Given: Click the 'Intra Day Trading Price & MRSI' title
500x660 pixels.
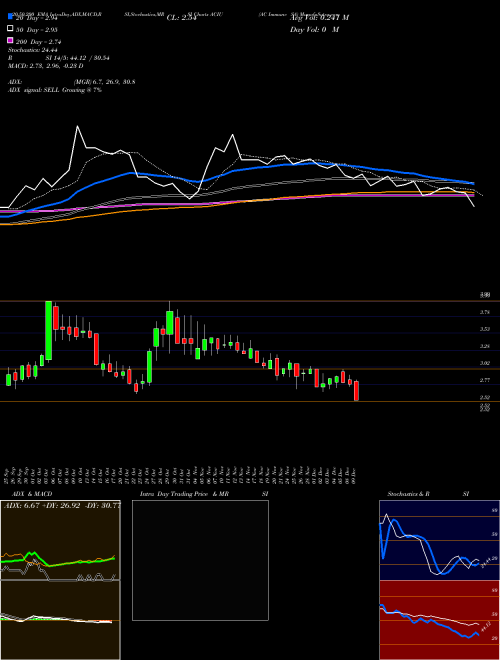Looking at the screenshot, I should pyautogui.click(x=204, y=494).
